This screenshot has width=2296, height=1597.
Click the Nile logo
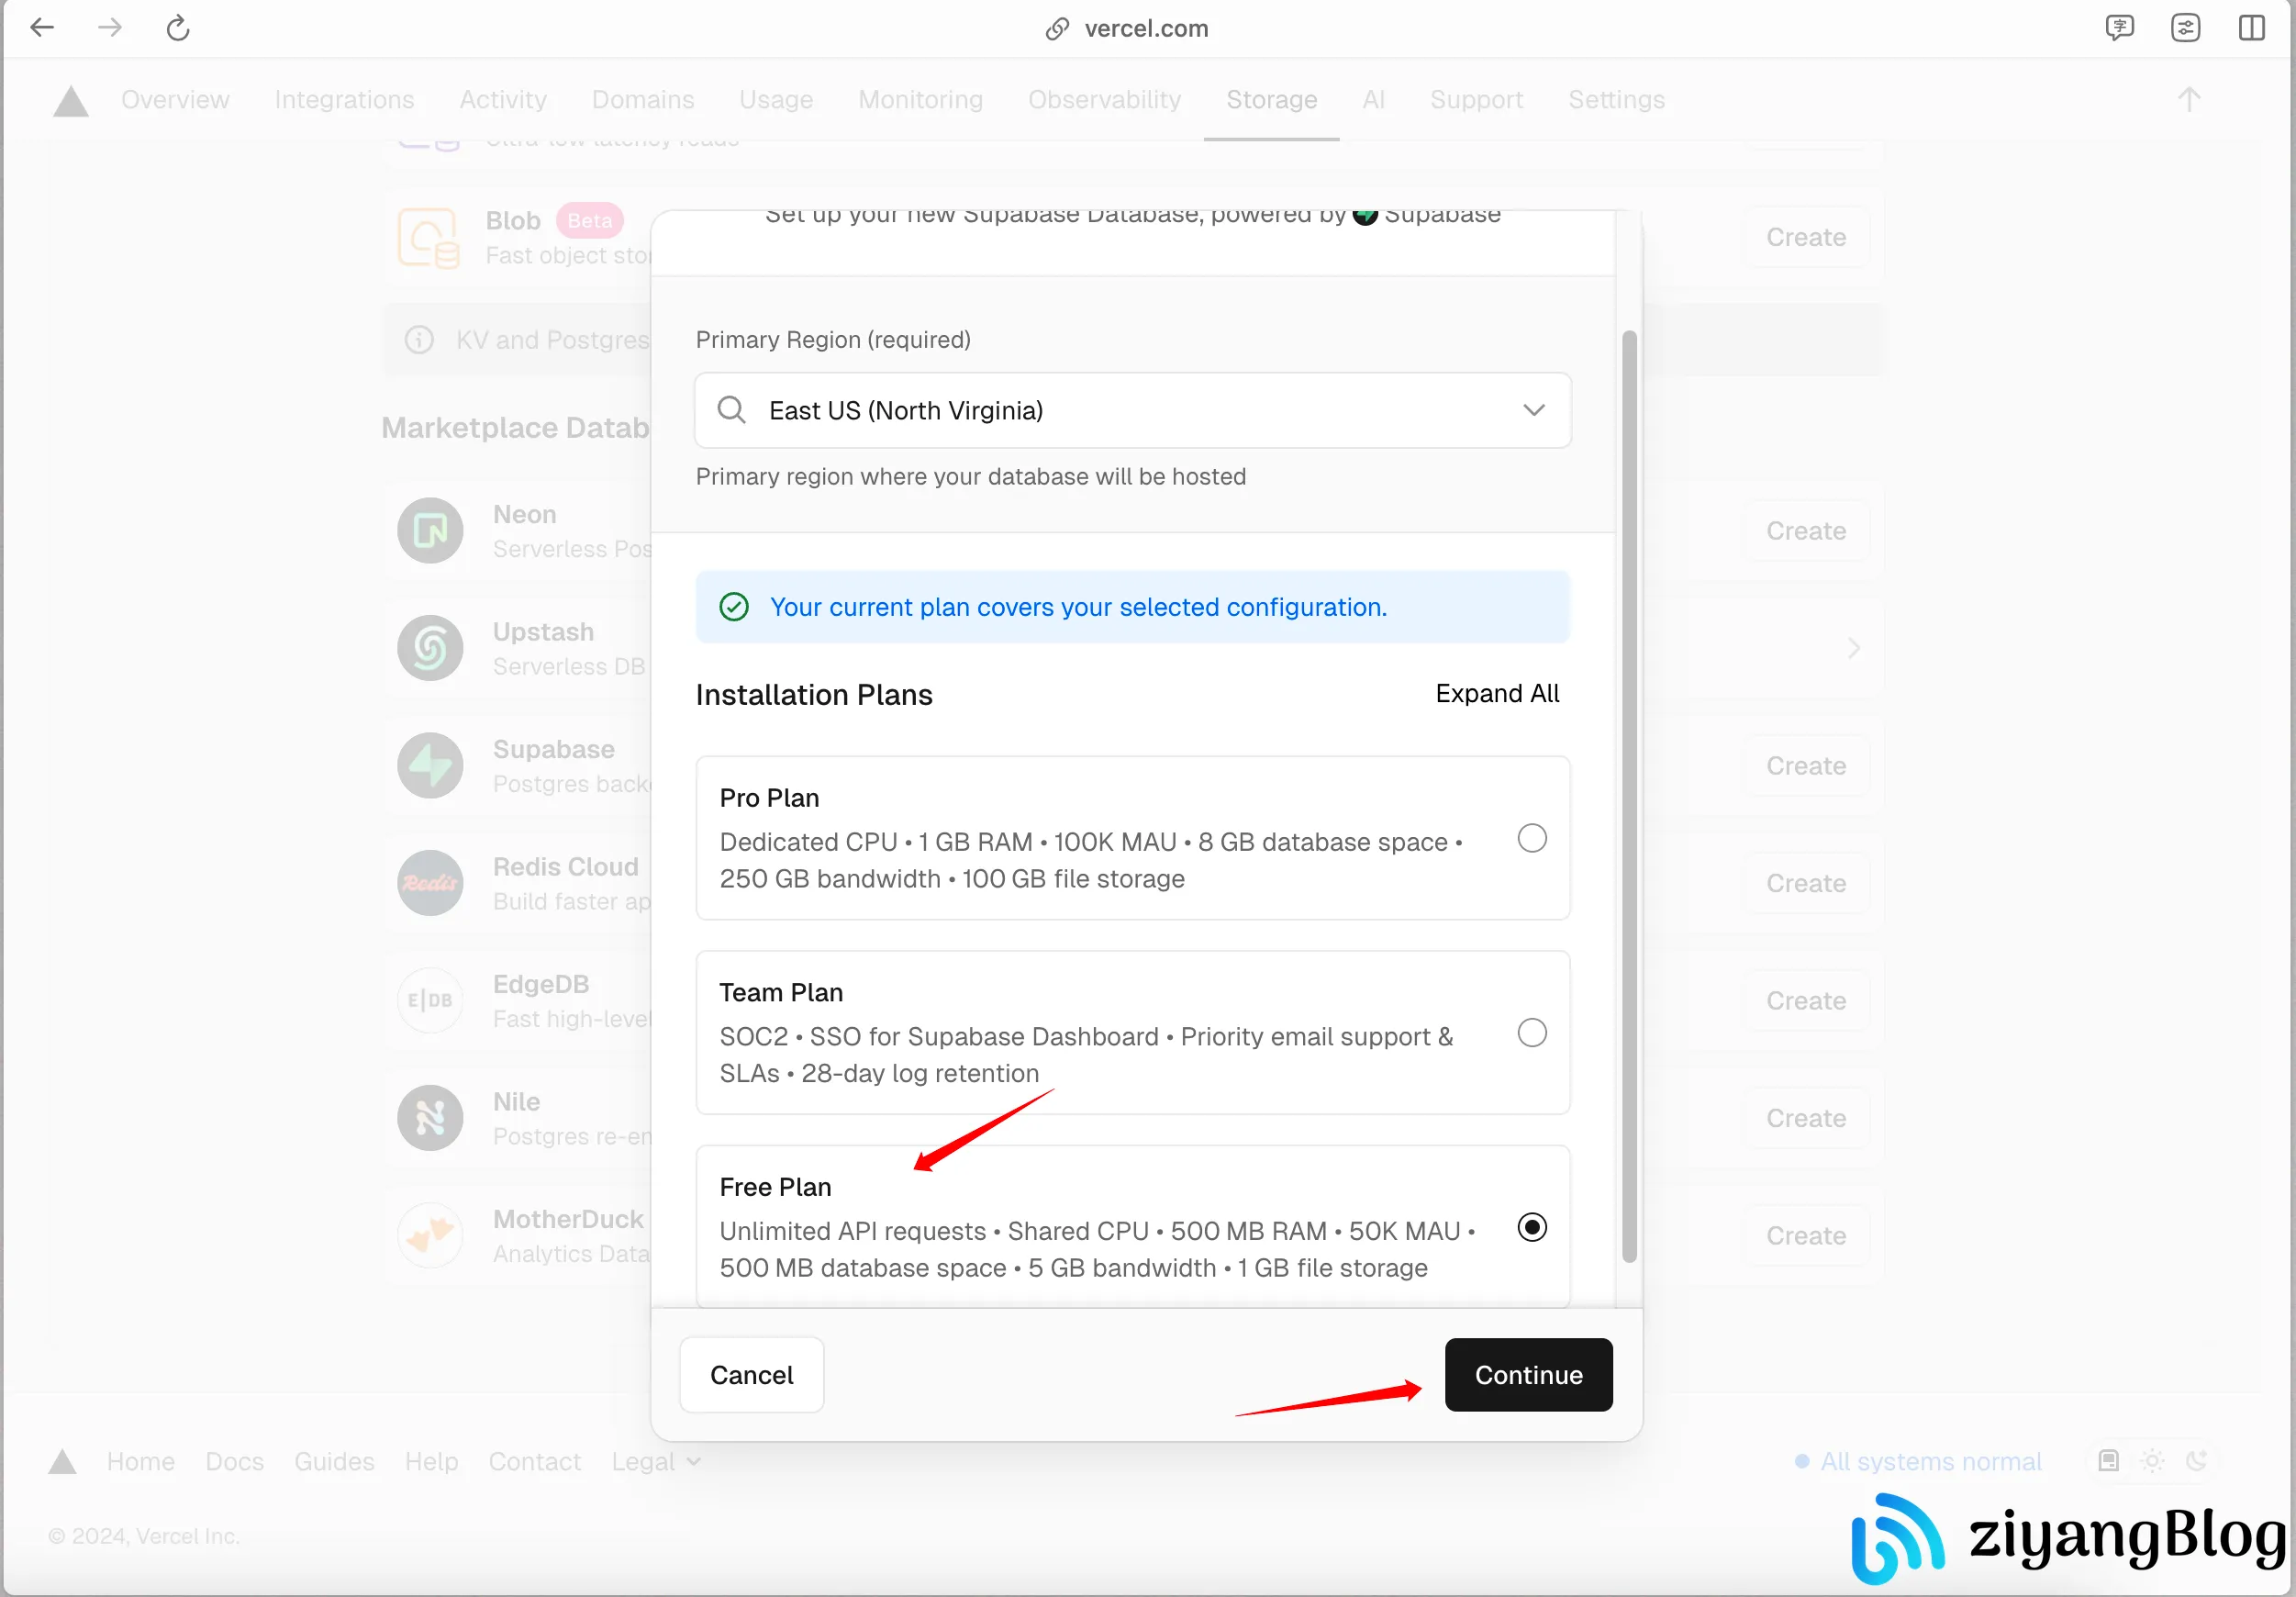click(x=430, y=1118)
